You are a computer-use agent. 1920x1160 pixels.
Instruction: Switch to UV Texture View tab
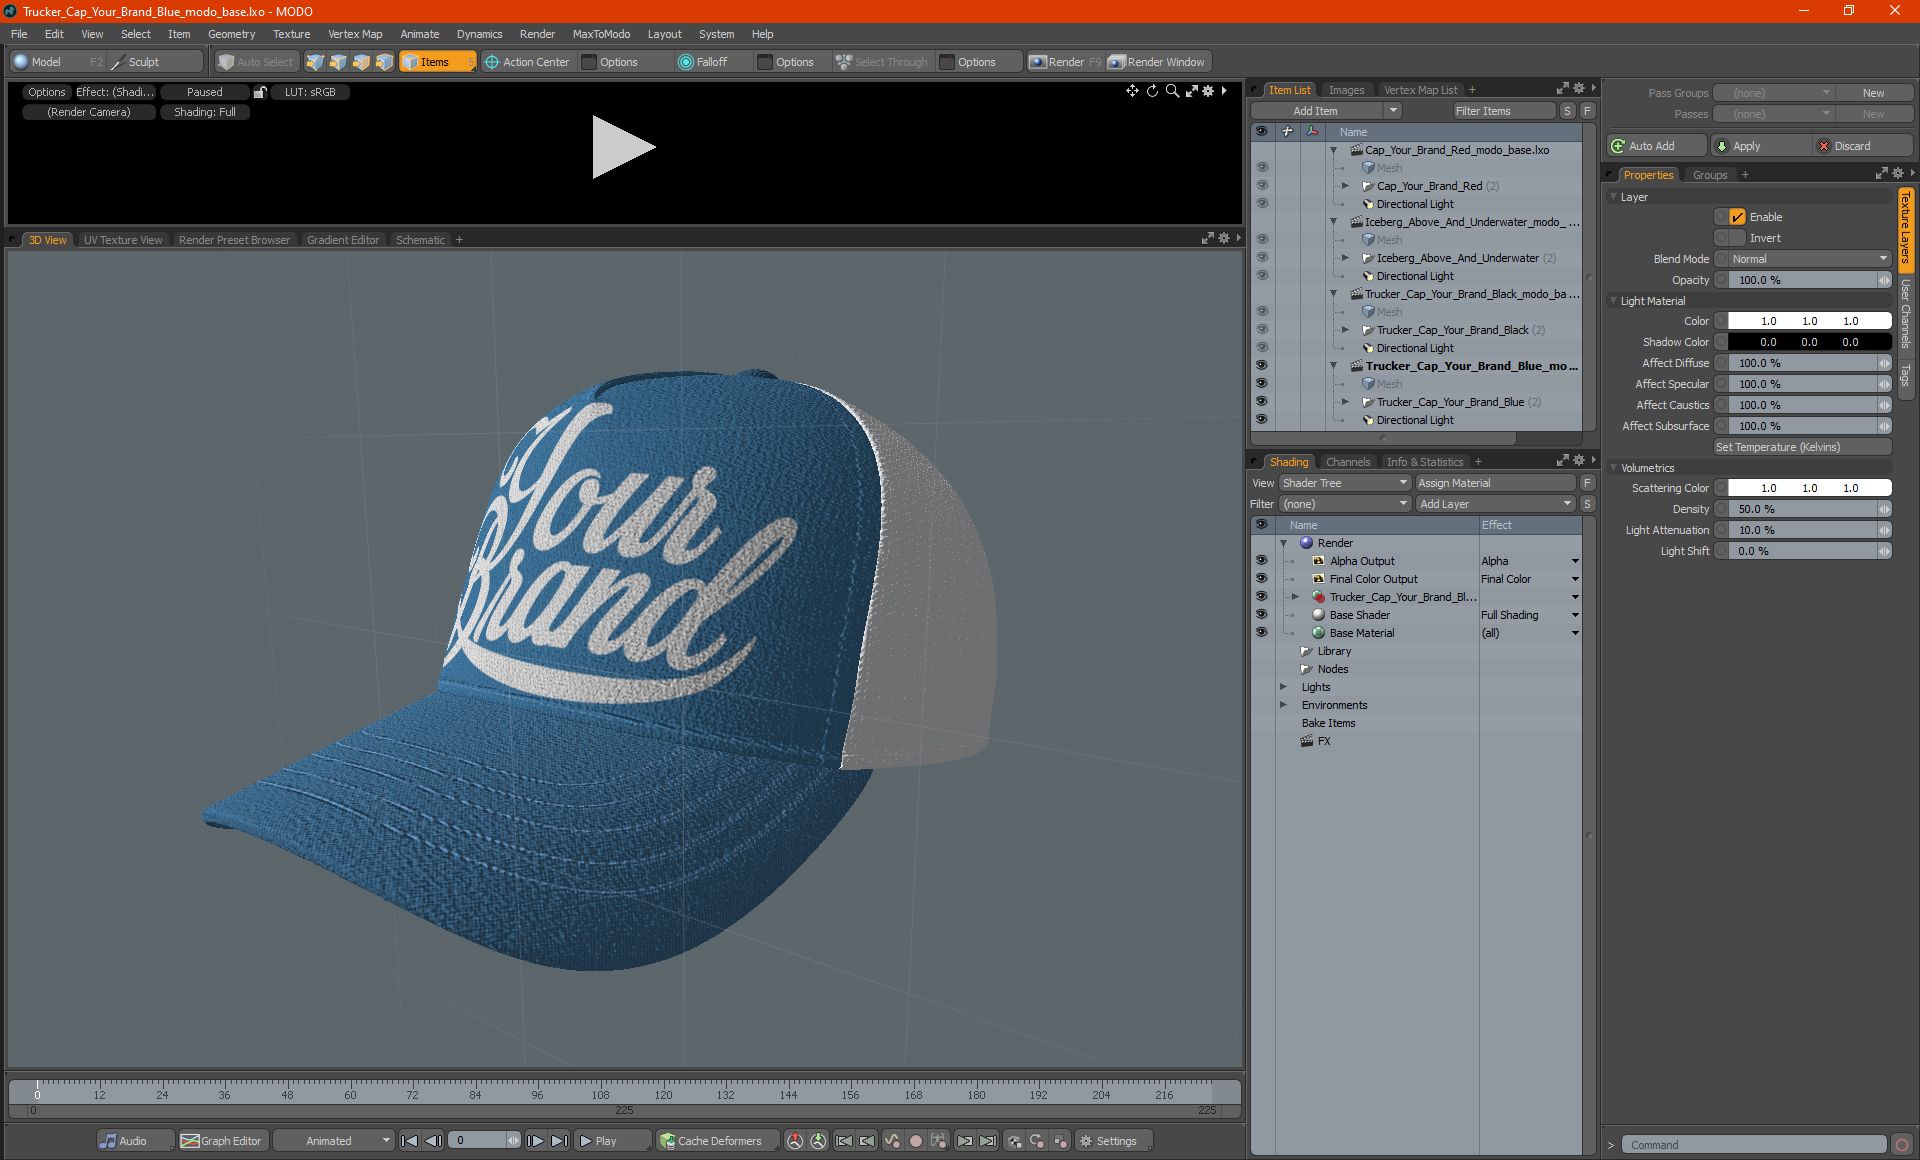click(x=123, y=240)
